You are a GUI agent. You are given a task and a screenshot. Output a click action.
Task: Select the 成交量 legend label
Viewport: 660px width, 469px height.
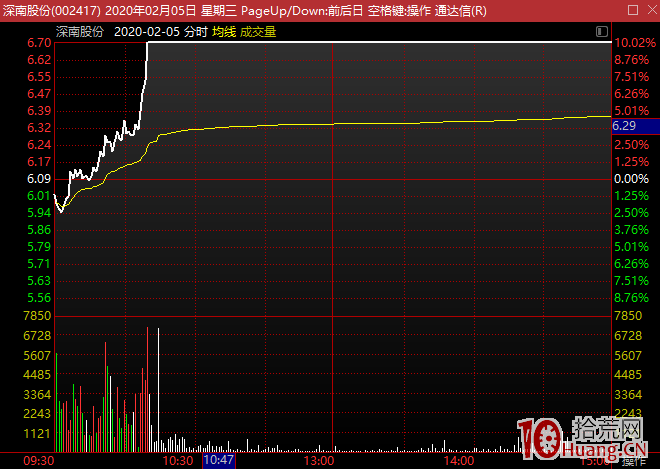point(258,32)
